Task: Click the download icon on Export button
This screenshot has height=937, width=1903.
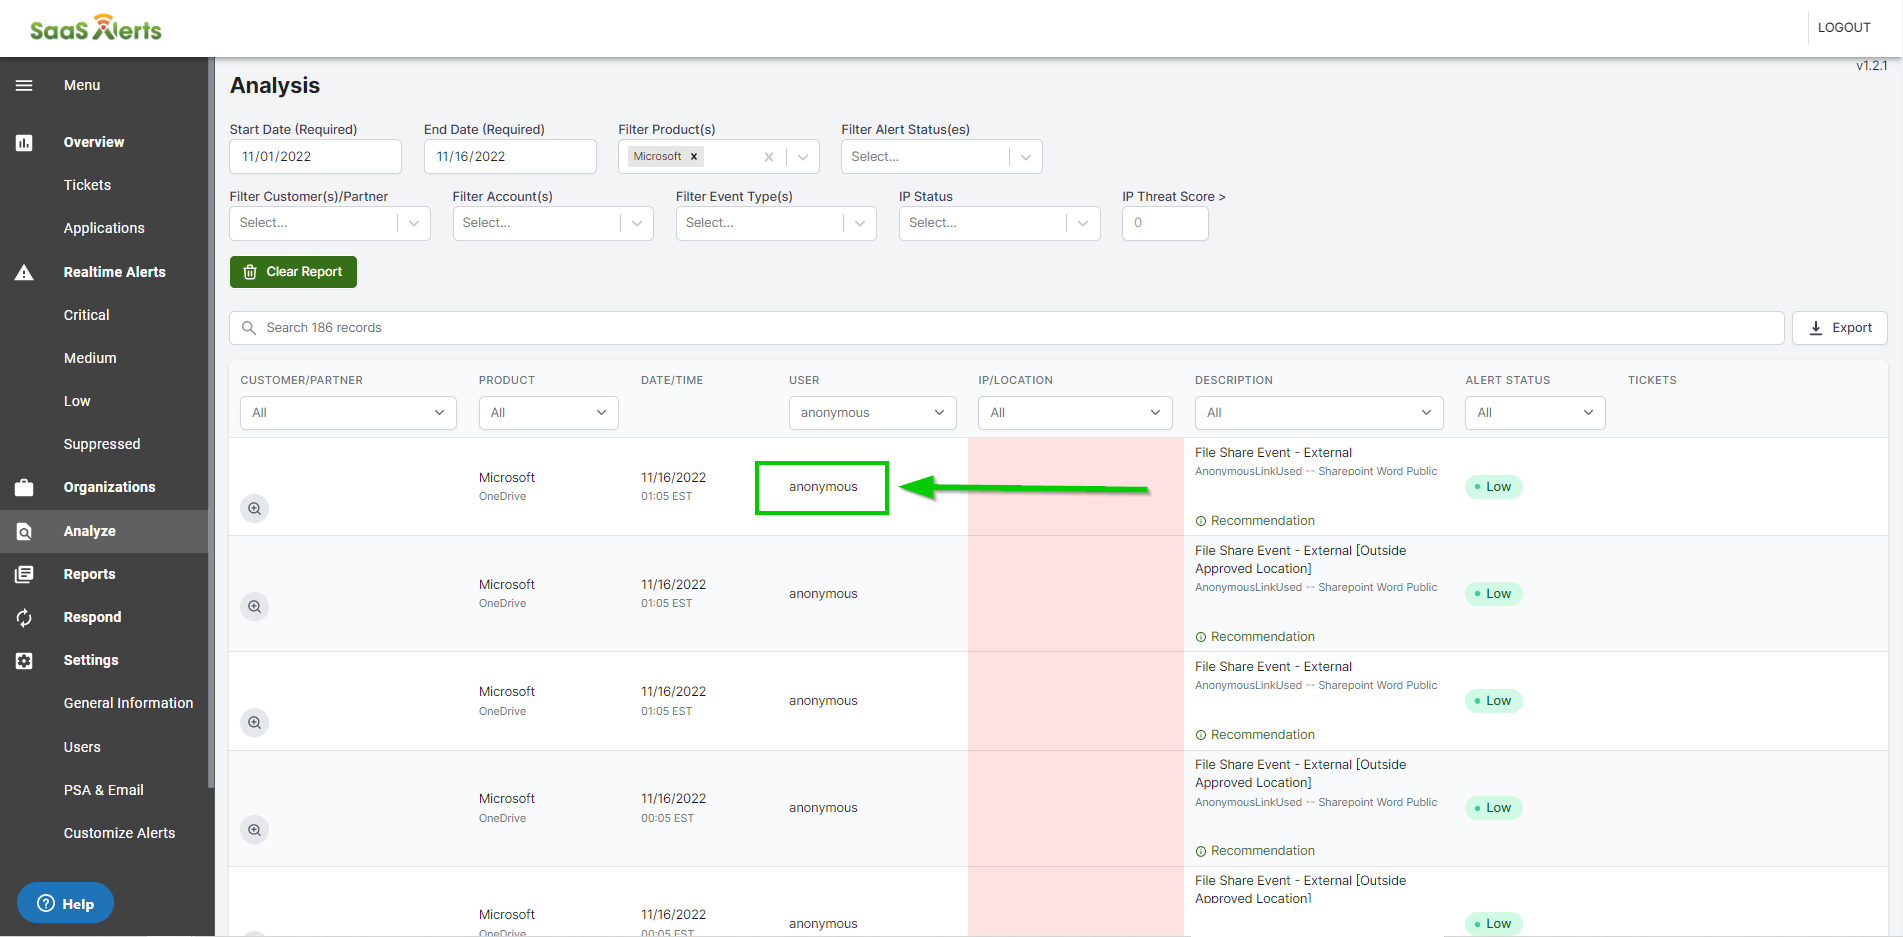Action: [x=1816, y=328]
